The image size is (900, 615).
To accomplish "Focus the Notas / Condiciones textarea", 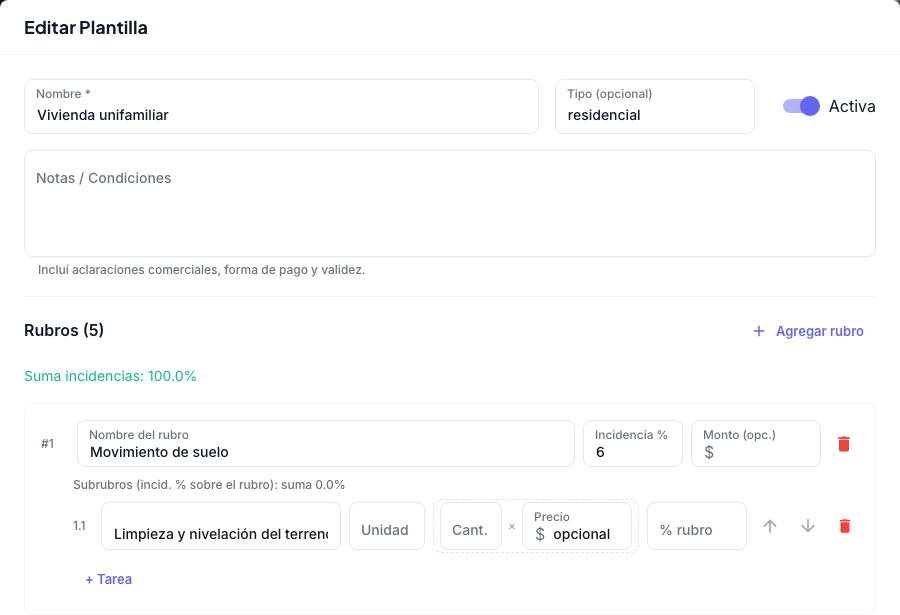I will coord(450,204).
